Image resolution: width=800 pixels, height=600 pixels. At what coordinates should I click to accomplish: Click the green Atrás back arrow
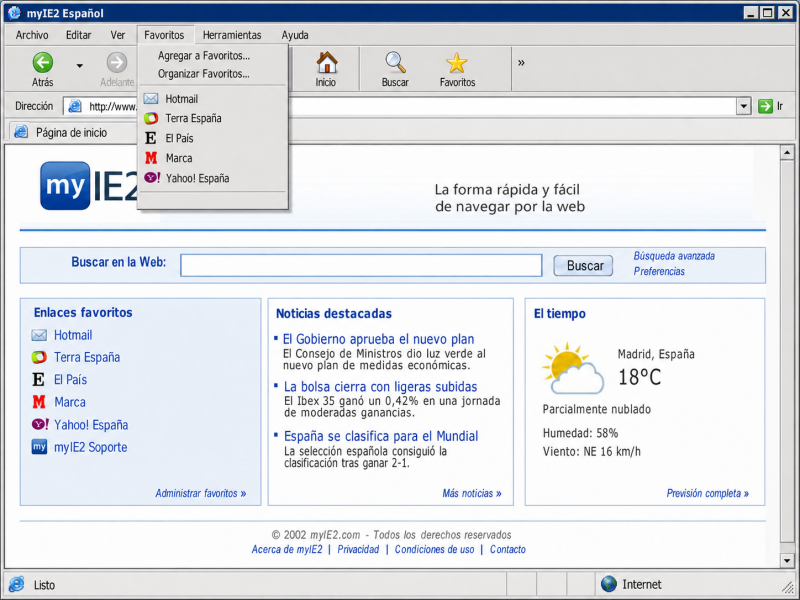click(43, 63)
